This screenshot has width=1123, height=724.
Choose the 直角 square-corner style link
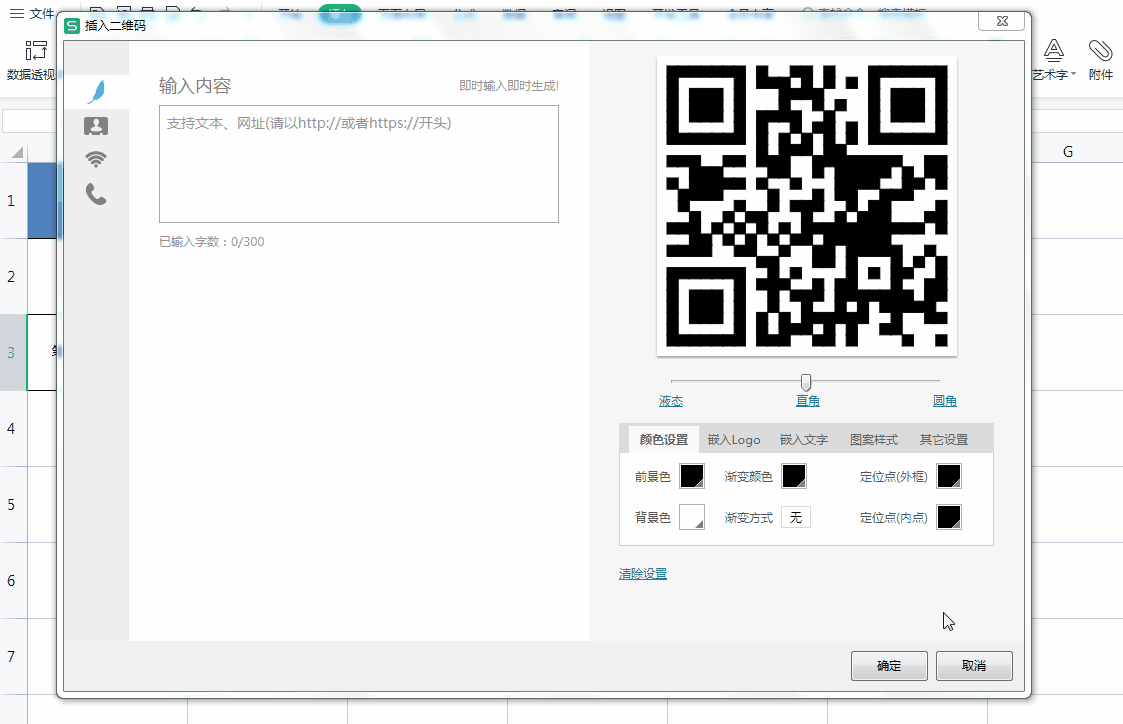[808, 401]
